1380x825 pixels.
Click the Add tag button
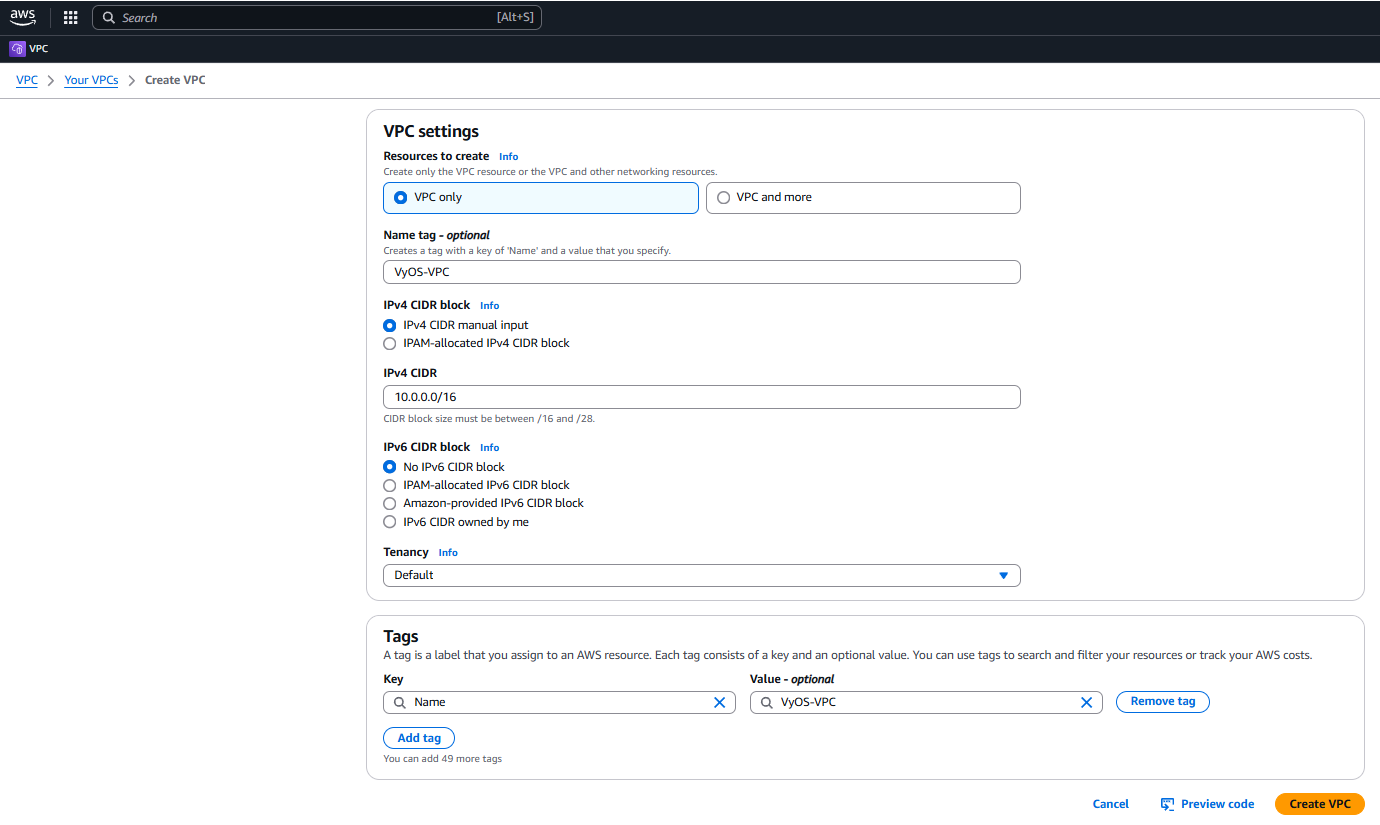(x=419, y=738)
